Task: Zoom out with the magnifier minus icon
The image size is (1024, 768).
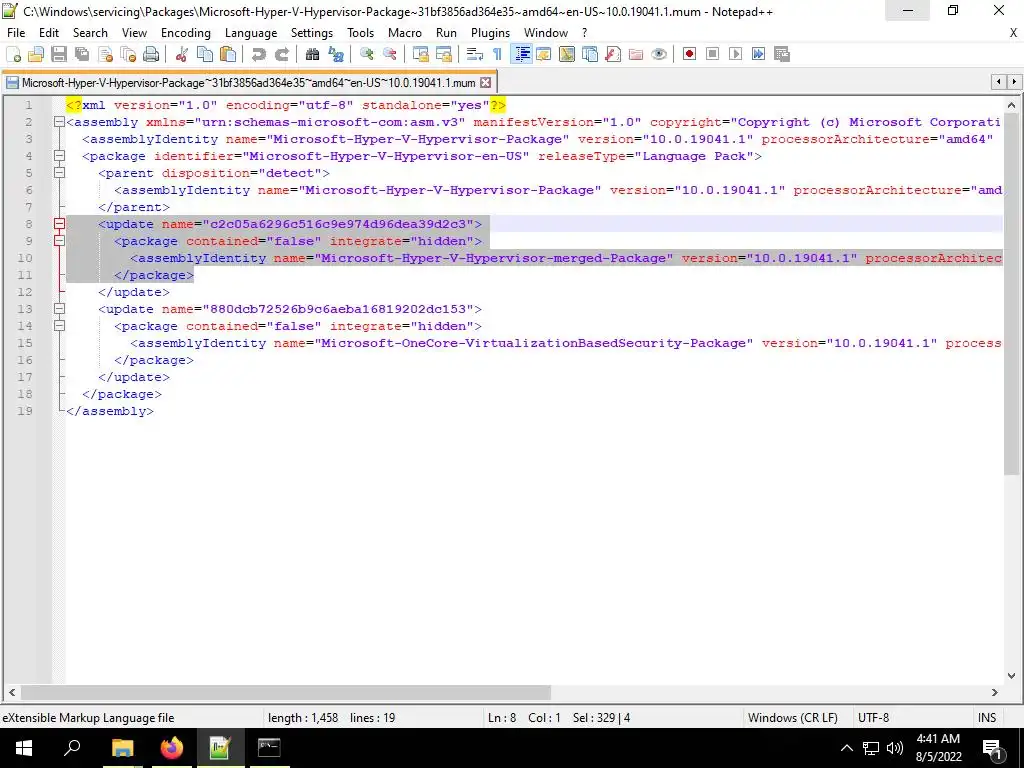Action: (389, 54)
